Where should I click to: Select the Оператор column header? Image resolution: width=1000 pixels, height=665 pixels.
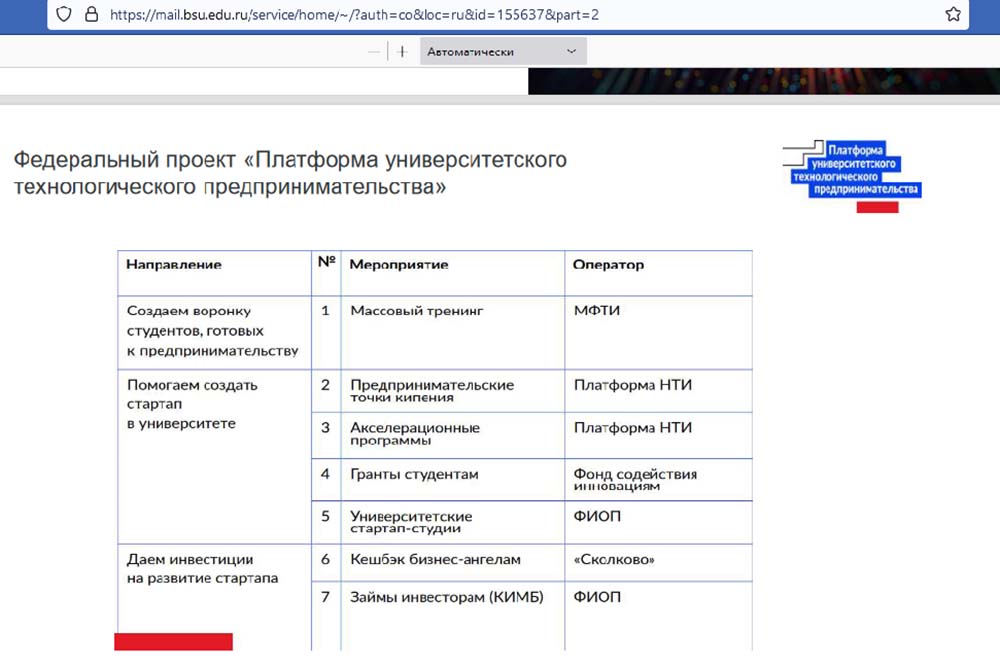(x=608, y=265)
